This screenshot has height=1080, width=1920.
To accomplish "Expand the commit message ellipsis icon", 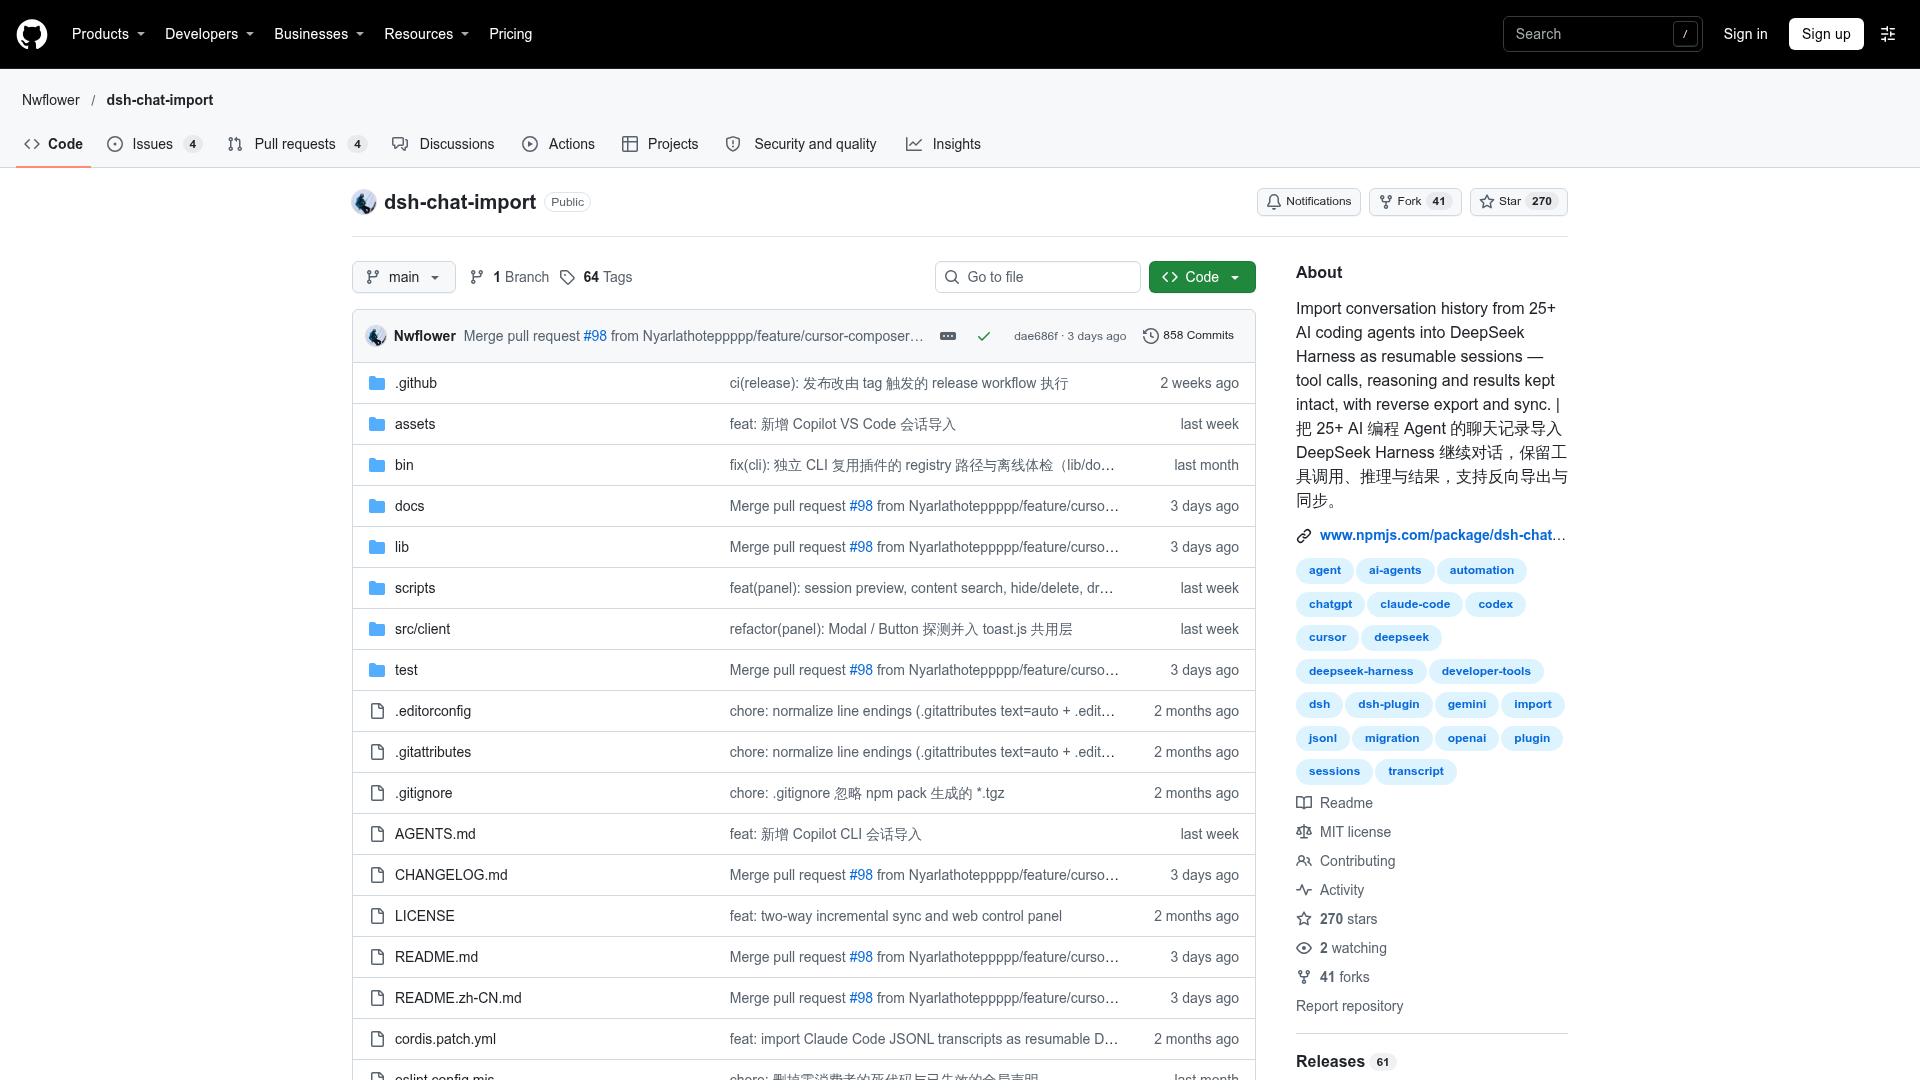I will coord(948,336).
